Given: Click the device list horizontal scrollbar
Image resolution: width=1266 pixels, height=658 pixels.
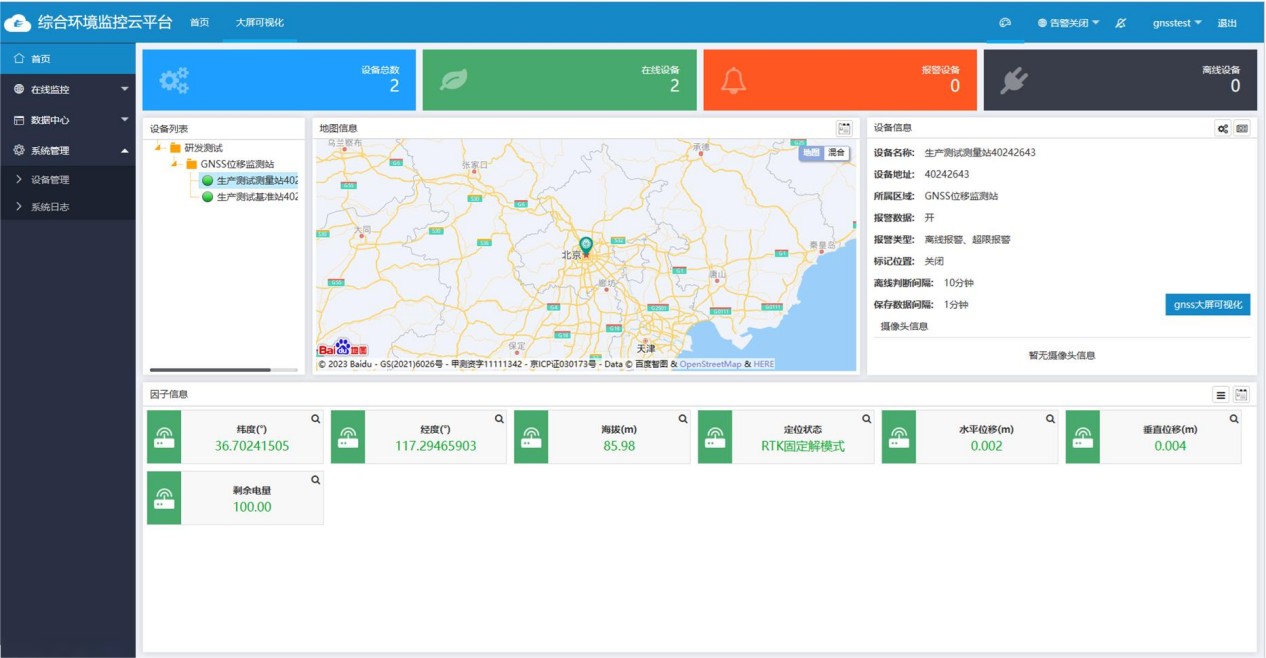Looking at the screenshot, I should coord(210,370).
